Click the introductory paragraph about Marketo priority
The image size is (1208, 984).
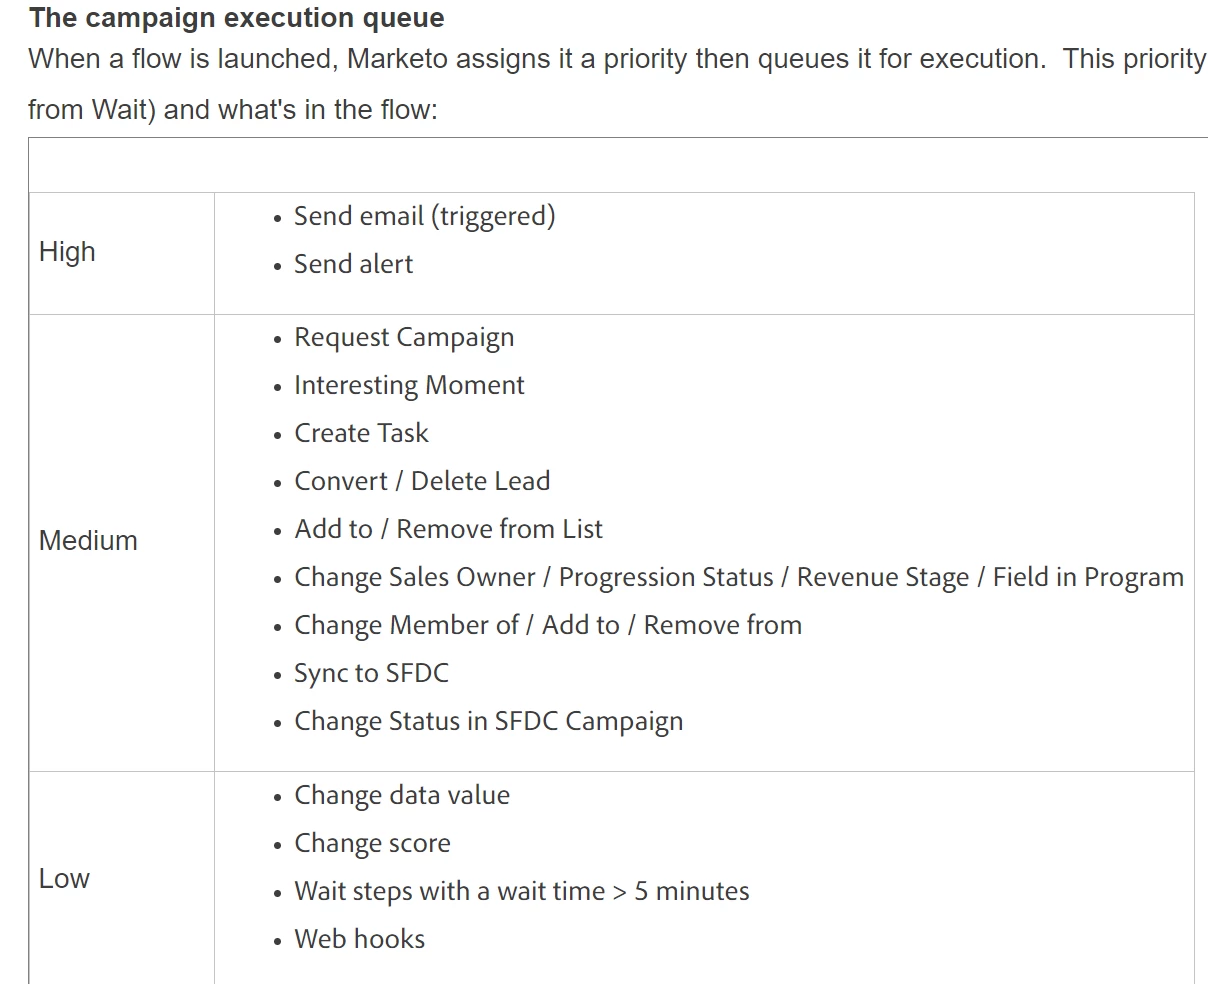pos(618,84)
